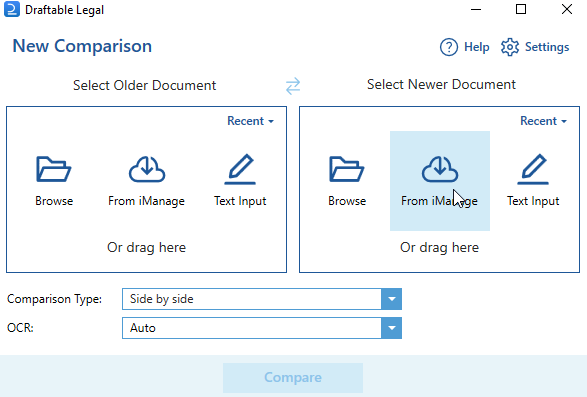Click the Draftable Legal app logo
This screenshot has width=587, height=397.
pyautogui.click(x=12, y=10)
